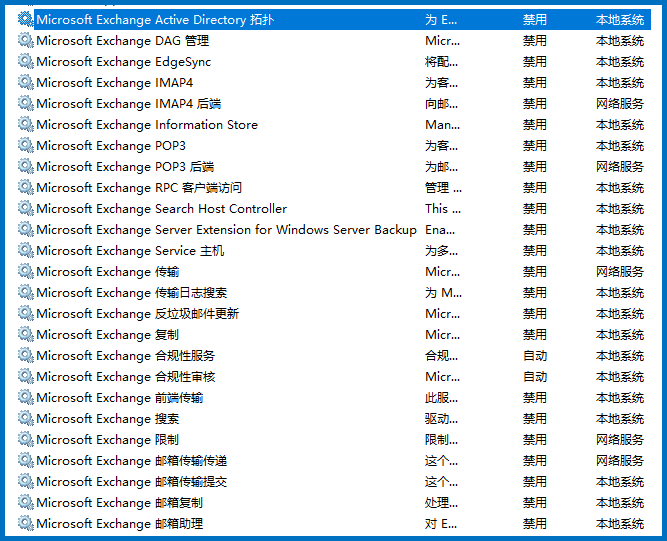Select service name Microsoft Exchange Information Store
This screenshot has width=667, height=541.
pyautogui.click(x=147, y=125)
